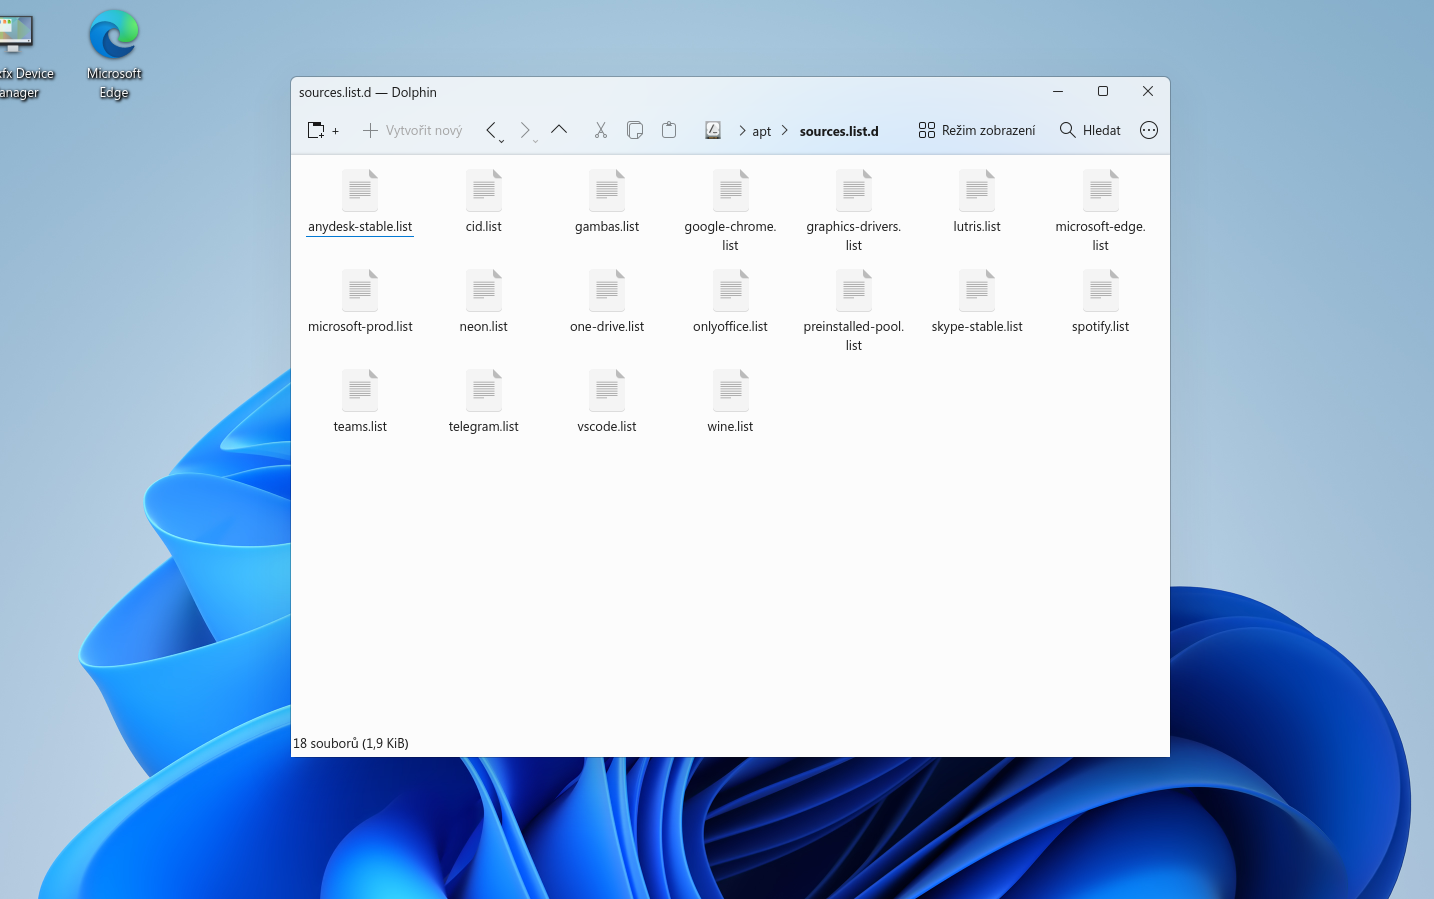Click the Paste clipboard icon
Viewport: 1434px width, 899px height.
pyautogui.click(x=669, y=130)
